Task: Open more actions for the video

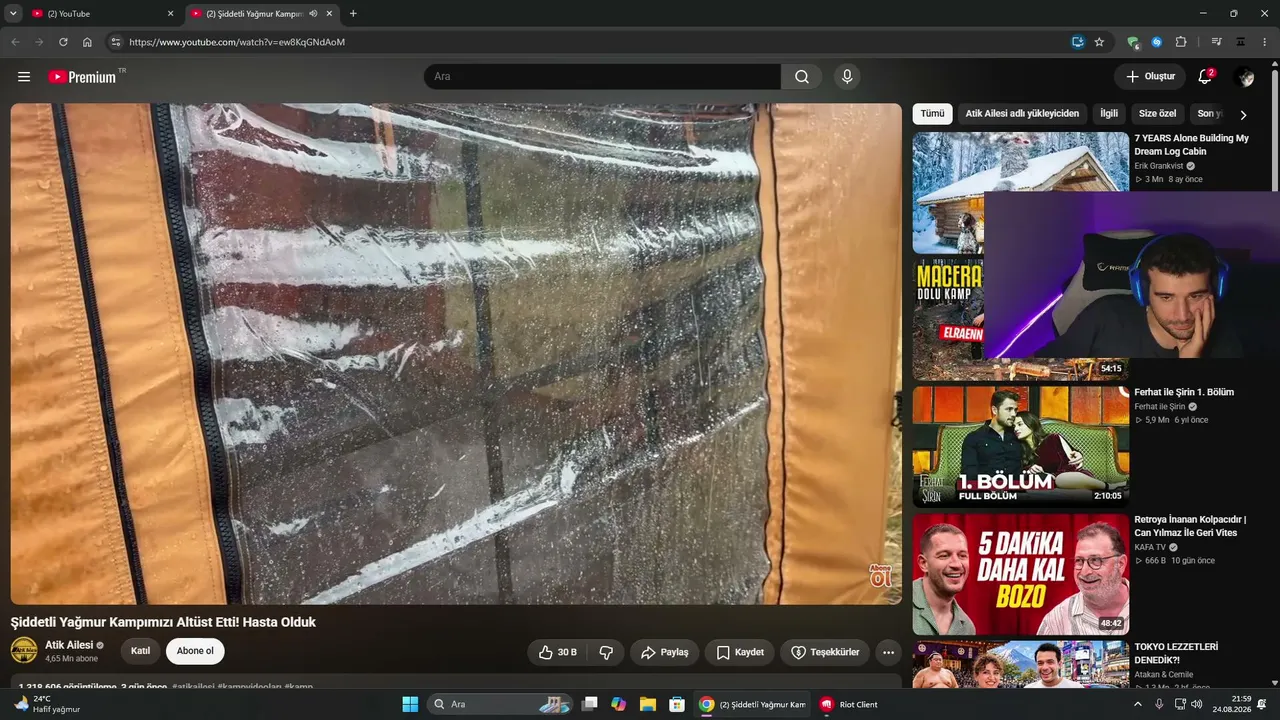Action: 888,652
